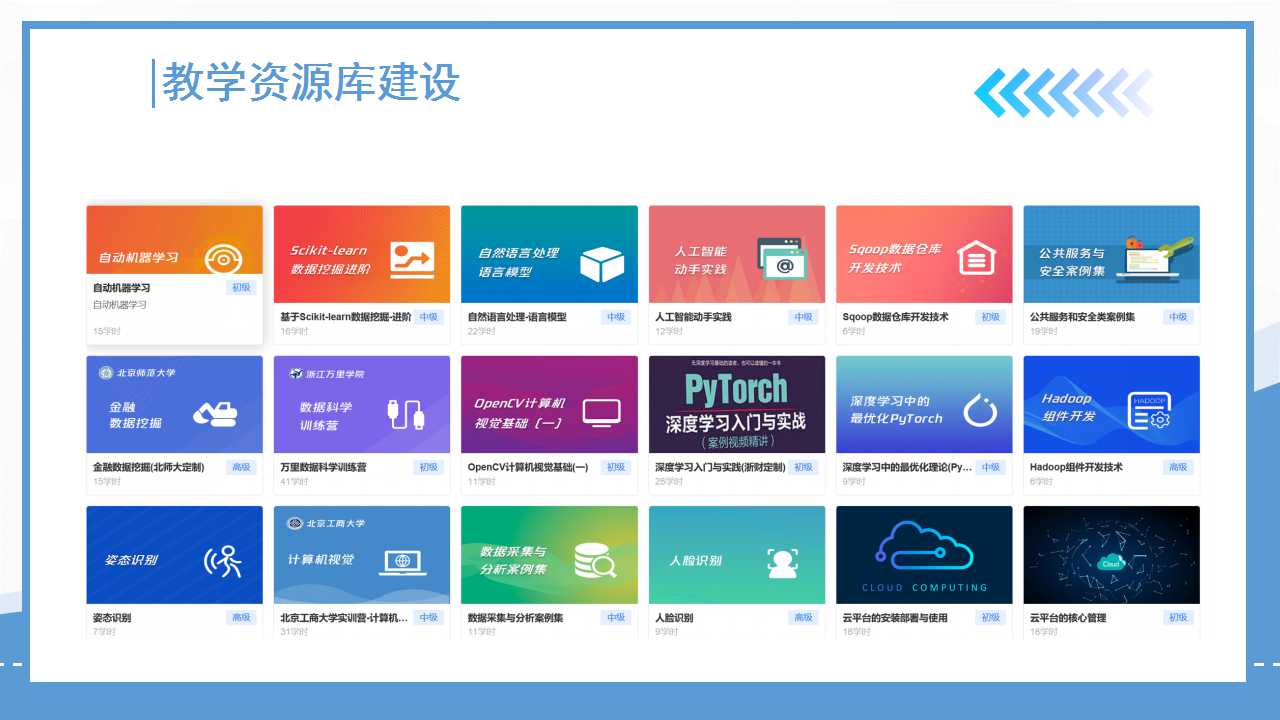Click the cube icon on 自然语言处理 card

tap(601, 263)
